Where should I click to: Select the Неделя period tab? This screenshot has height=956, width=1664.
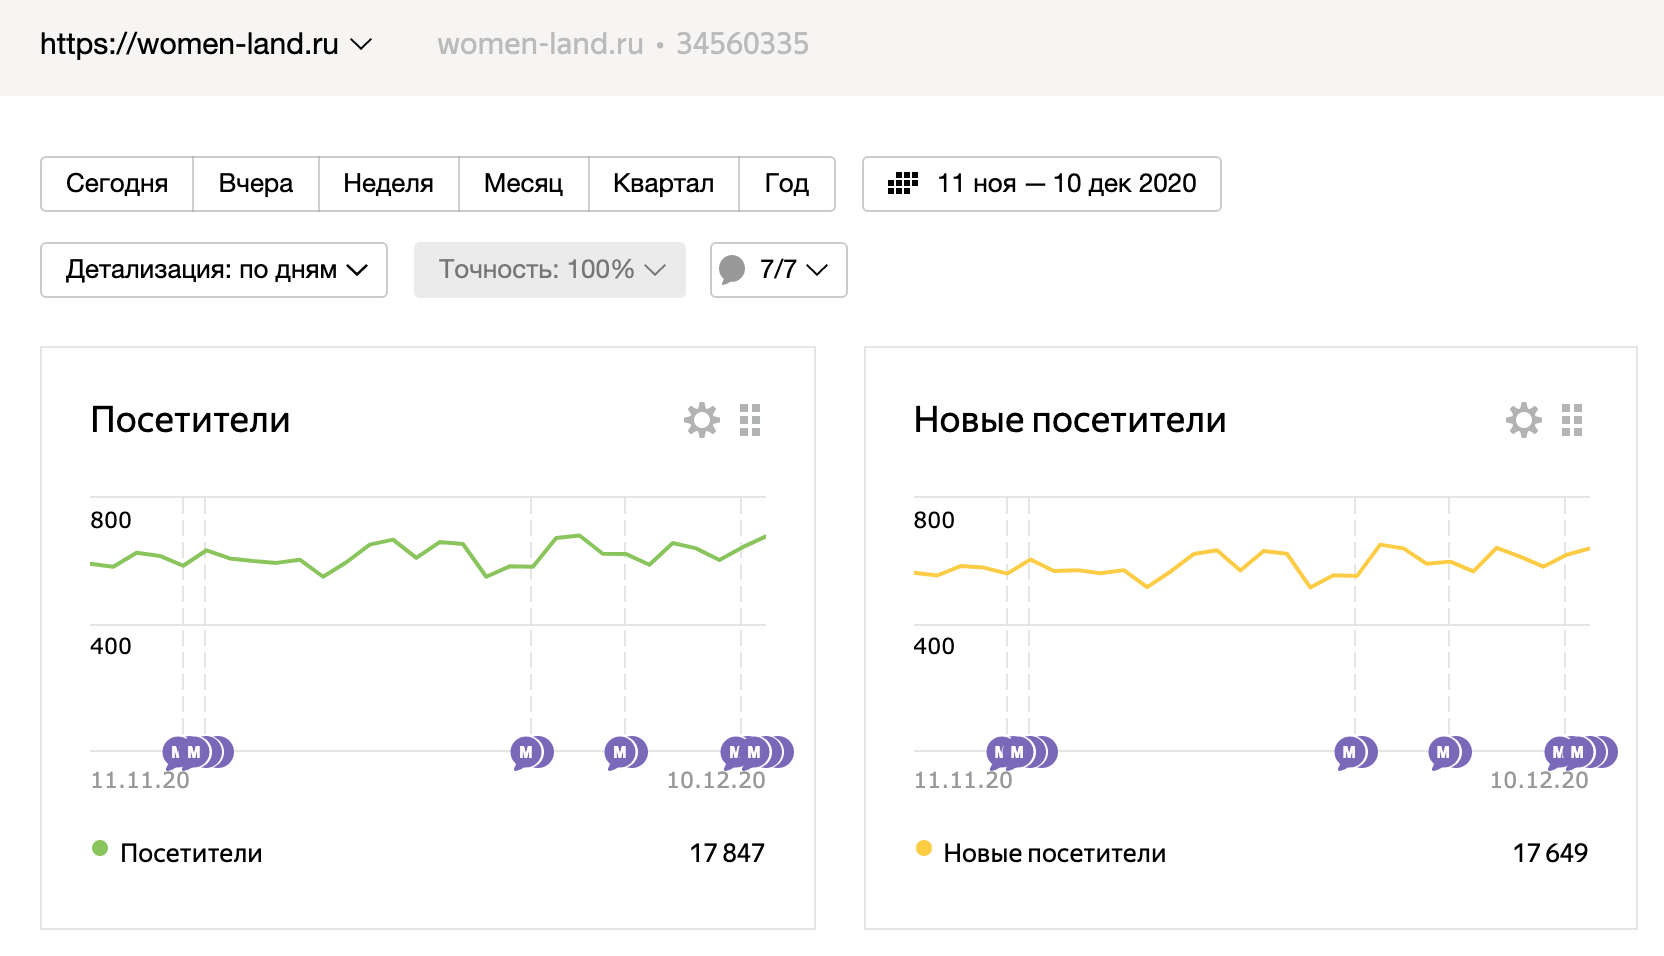[388, 184]
